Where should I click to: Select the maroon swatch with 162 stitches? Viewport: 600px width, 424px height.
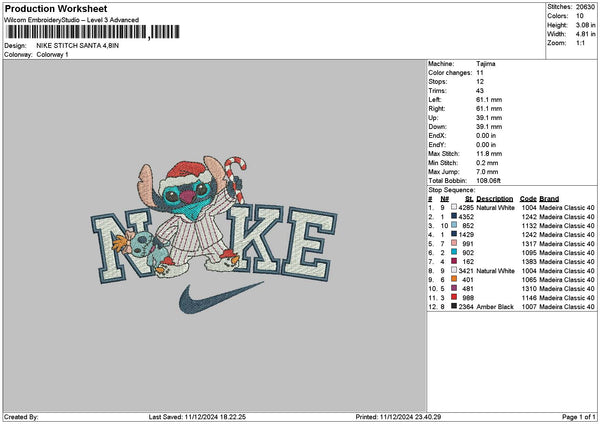(x=454, y=261)
